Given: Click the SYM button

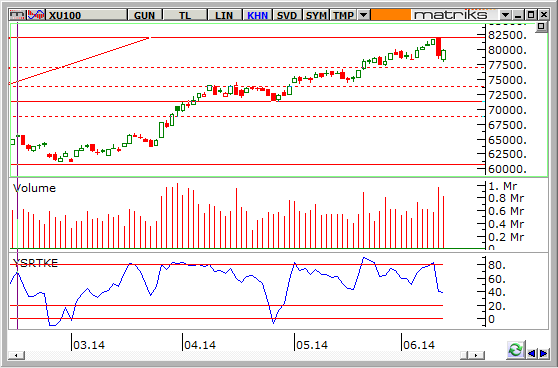Looking at the screenshot, I should click(316, 15).
